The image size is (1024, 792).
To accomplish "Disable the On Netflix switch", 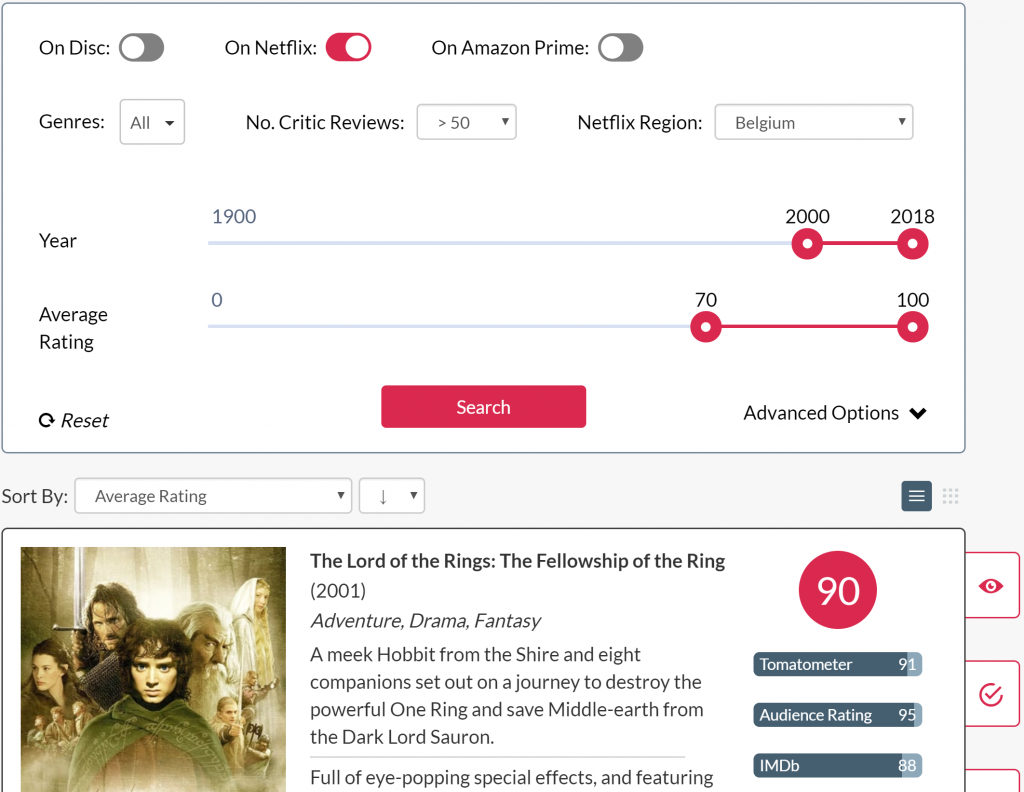I will tap(348, 48).
